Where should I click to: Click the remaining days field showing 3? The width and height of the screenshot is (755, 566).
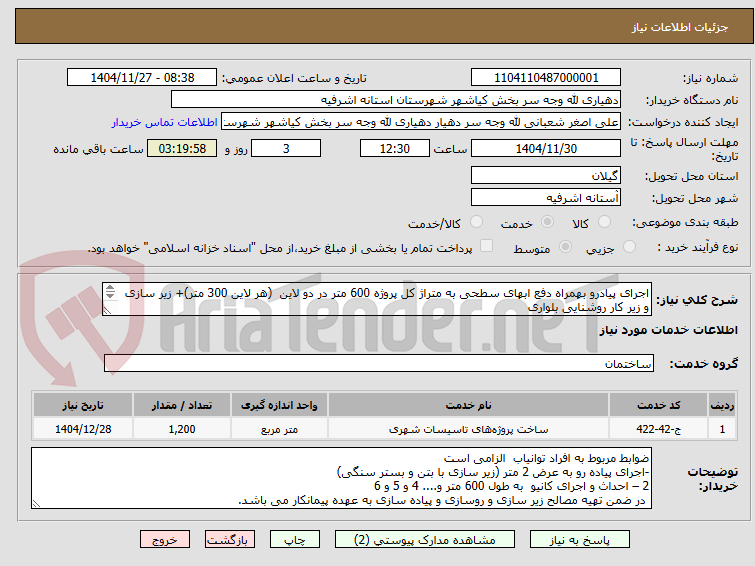tap(286, 148)
